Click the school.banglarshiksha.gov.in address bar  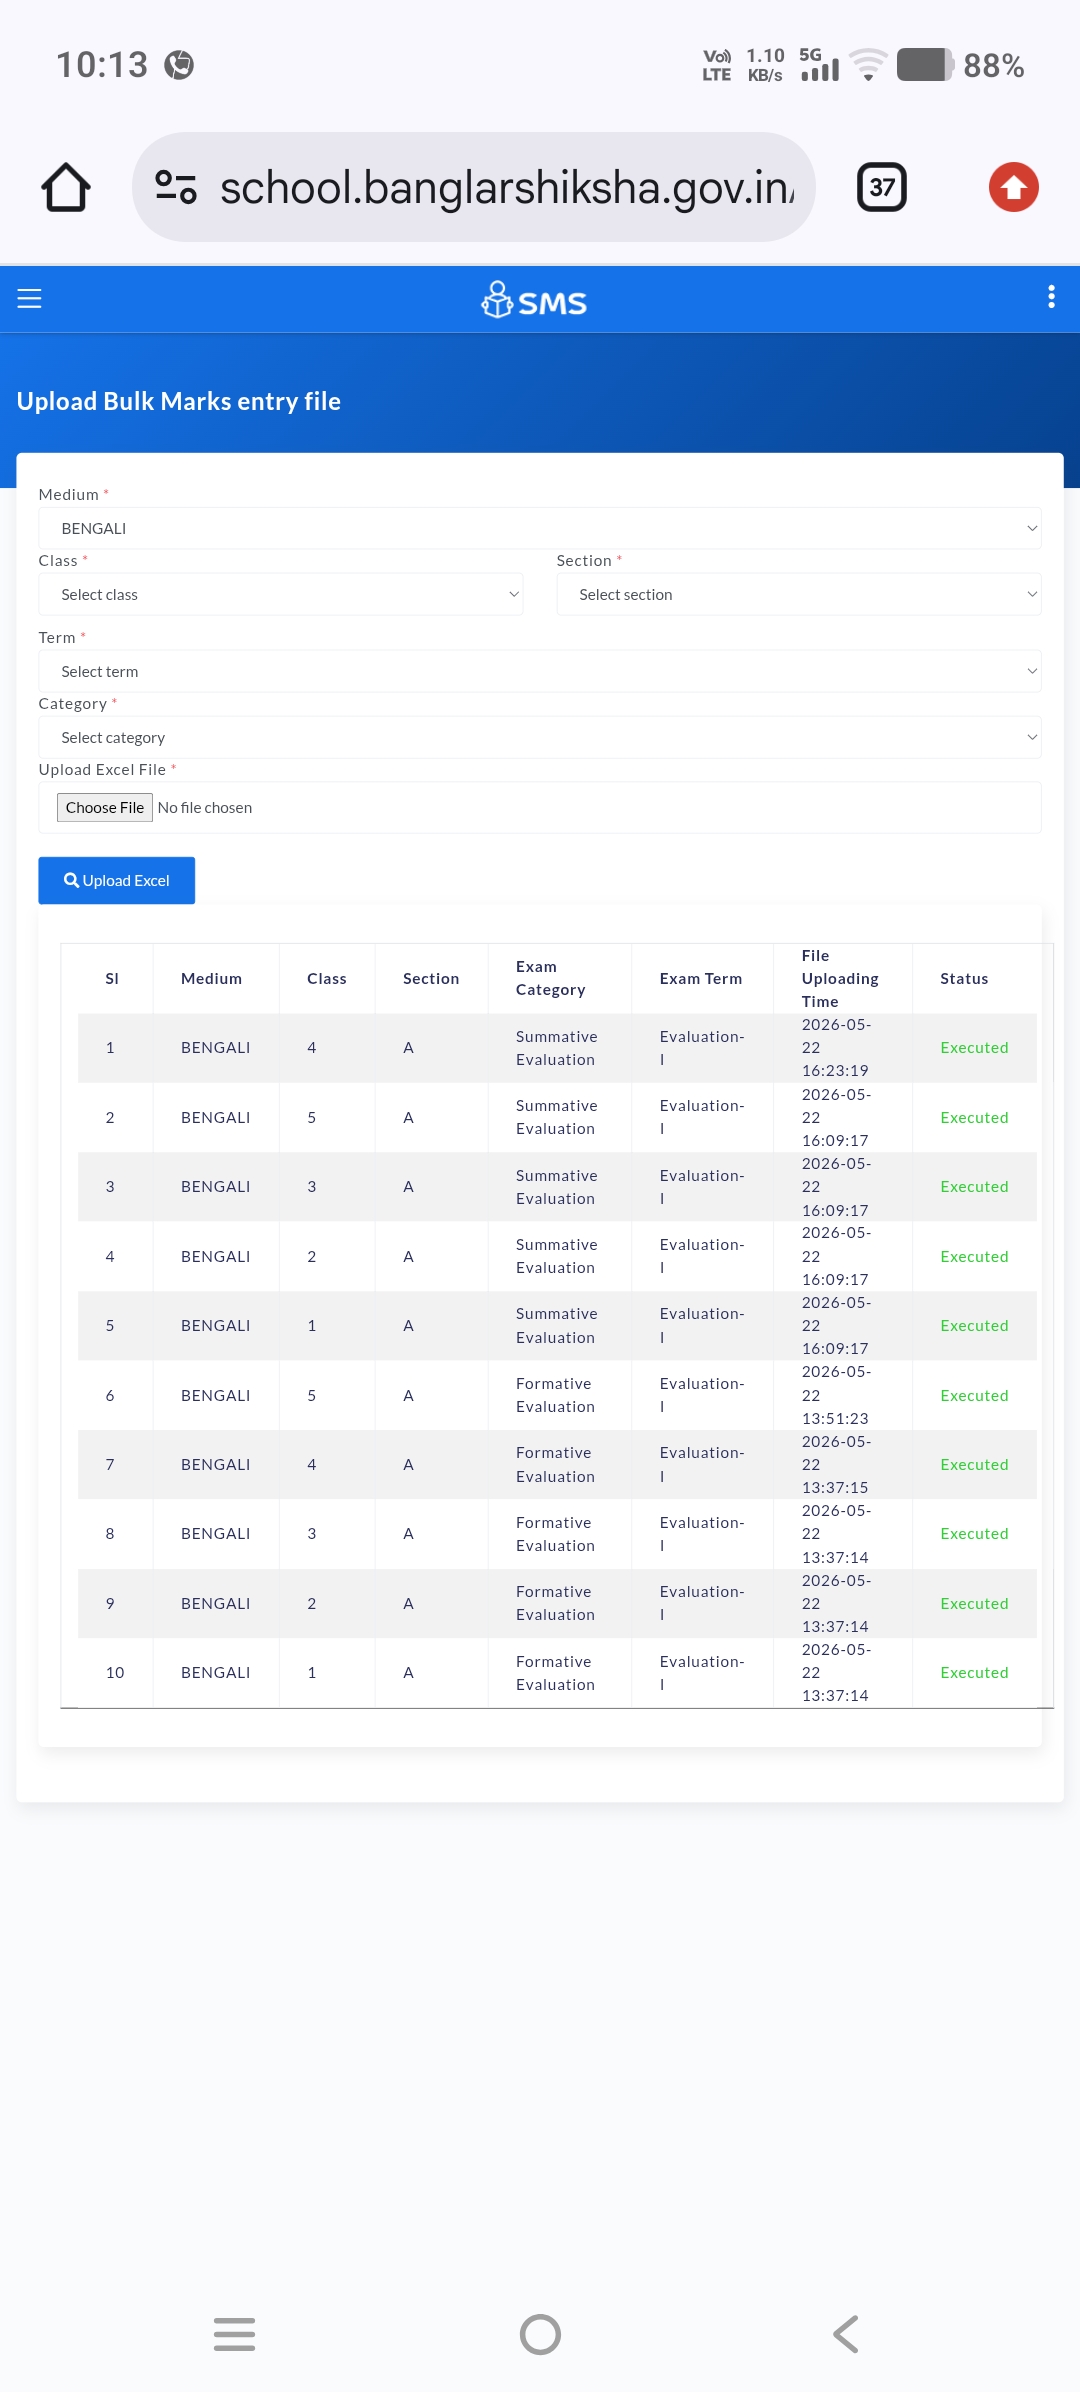(x=474, y=187)
